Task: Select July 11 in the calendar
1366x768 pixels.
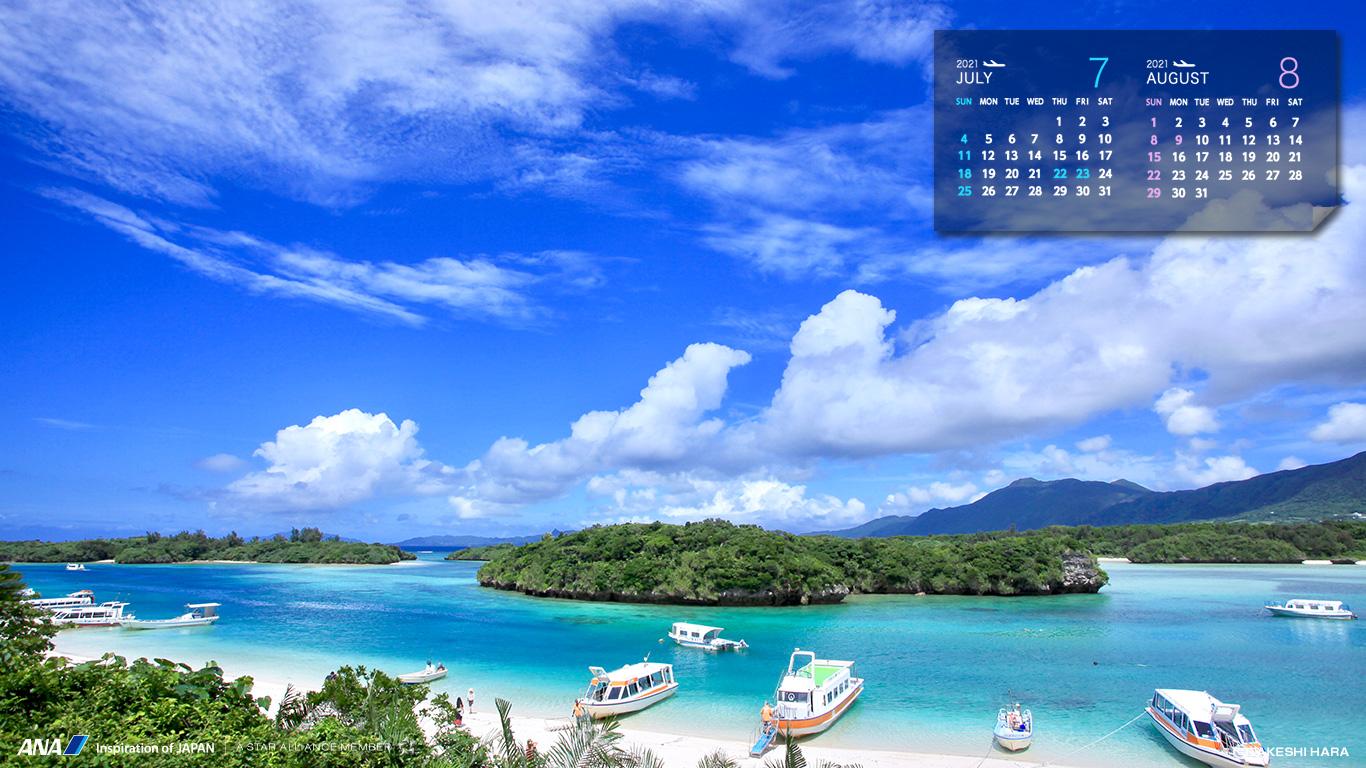Action: pos(964,156)
